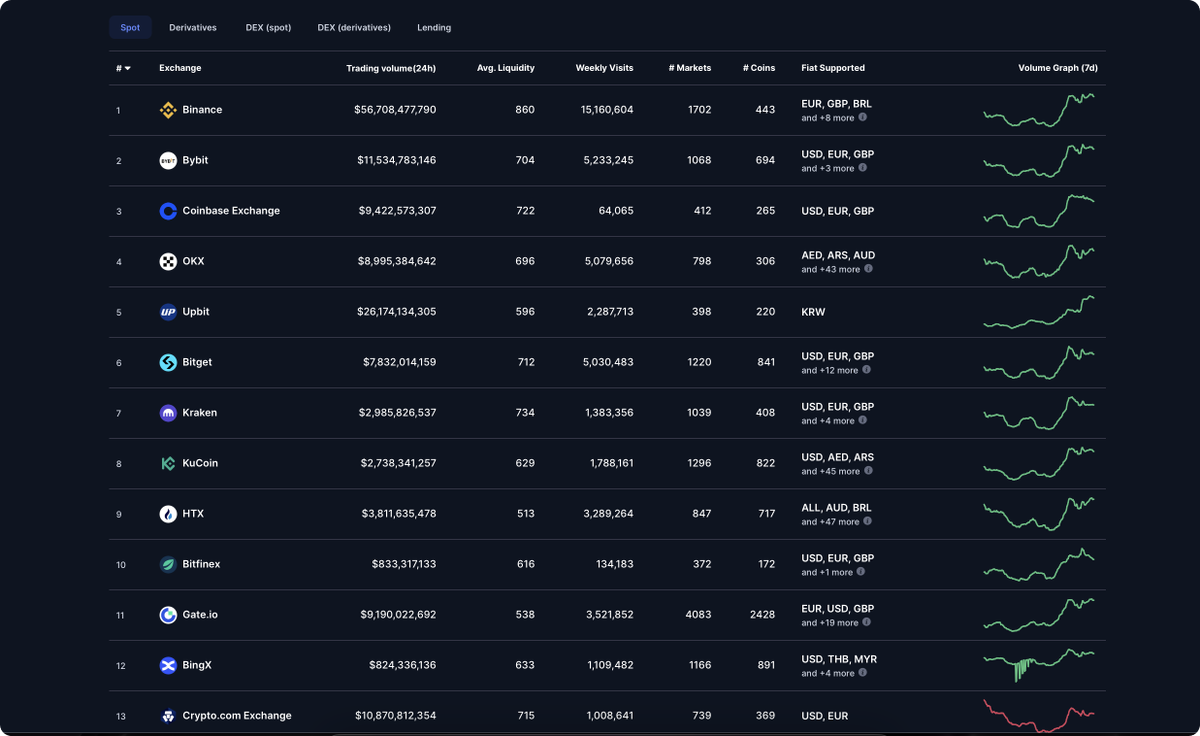Click BingX '+4 more' fiat text

828,673
